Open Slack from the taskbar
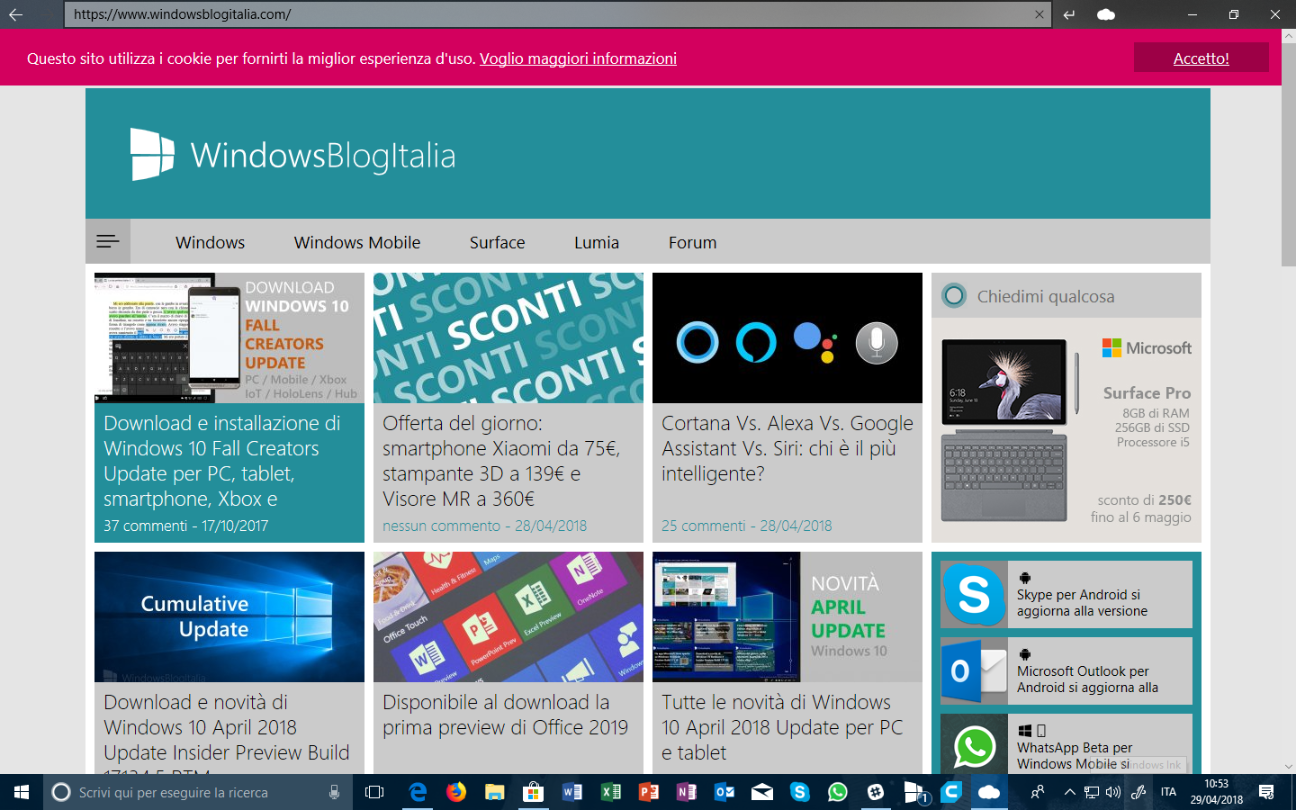Image resolution: width=1296 pixels, height=810 pixels. [876, 792]
